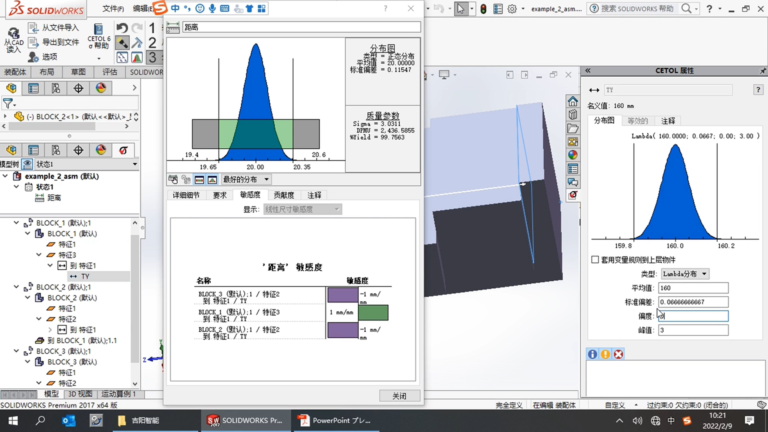Screen dimensions: 768x432
Task: Collapse the example_2_asm root node
Action: point(5,176)
